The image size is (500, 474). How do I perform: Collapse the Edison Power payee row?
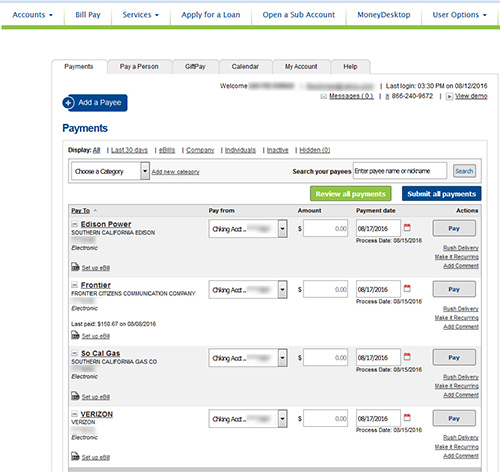(74, 224)
